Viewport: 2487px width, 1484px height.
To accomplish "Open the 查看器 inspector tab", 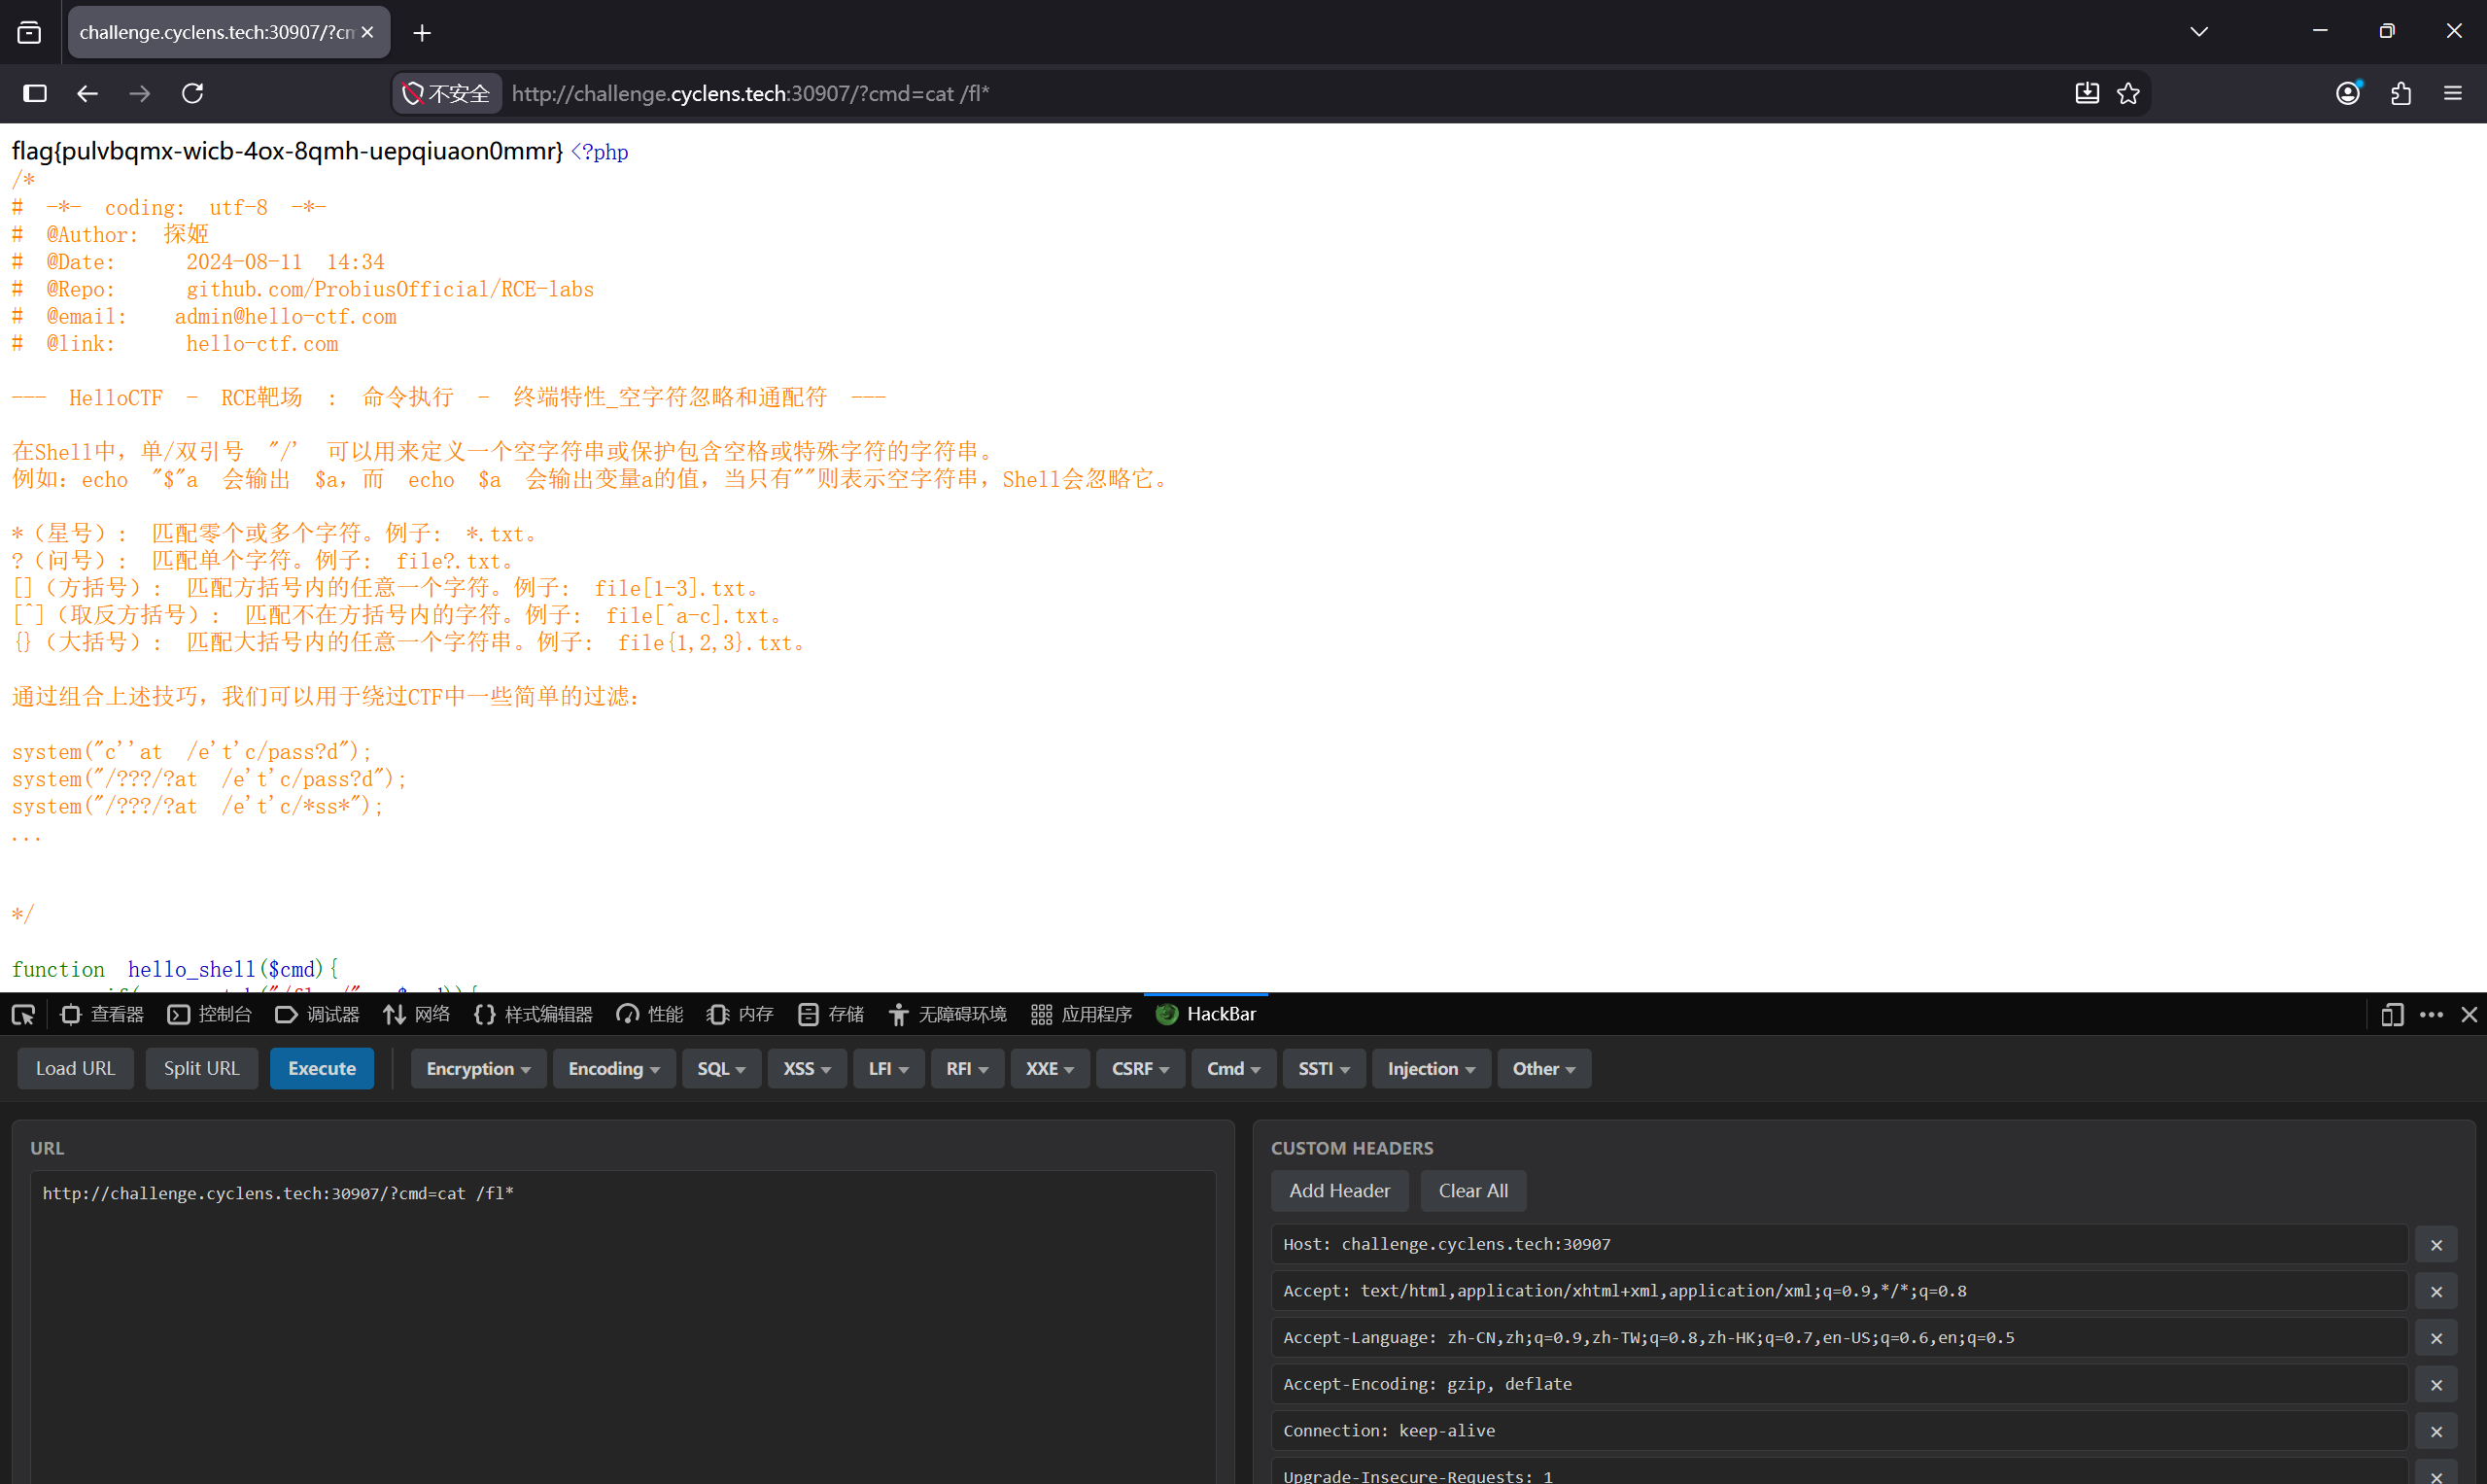I will [102, 1015].
